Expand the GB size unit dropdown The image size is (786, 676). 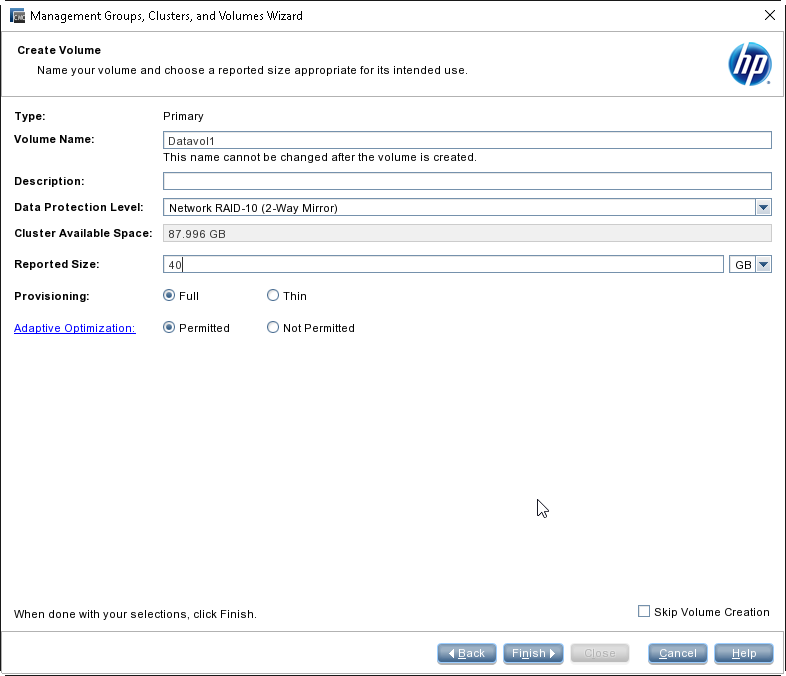click(x=763, y=264)
